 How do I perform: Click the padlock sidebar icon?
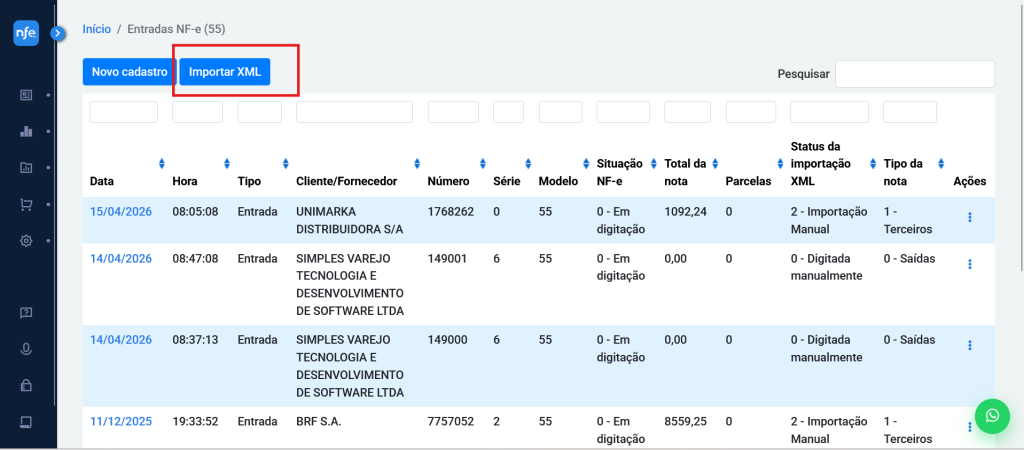click(26, 385)
